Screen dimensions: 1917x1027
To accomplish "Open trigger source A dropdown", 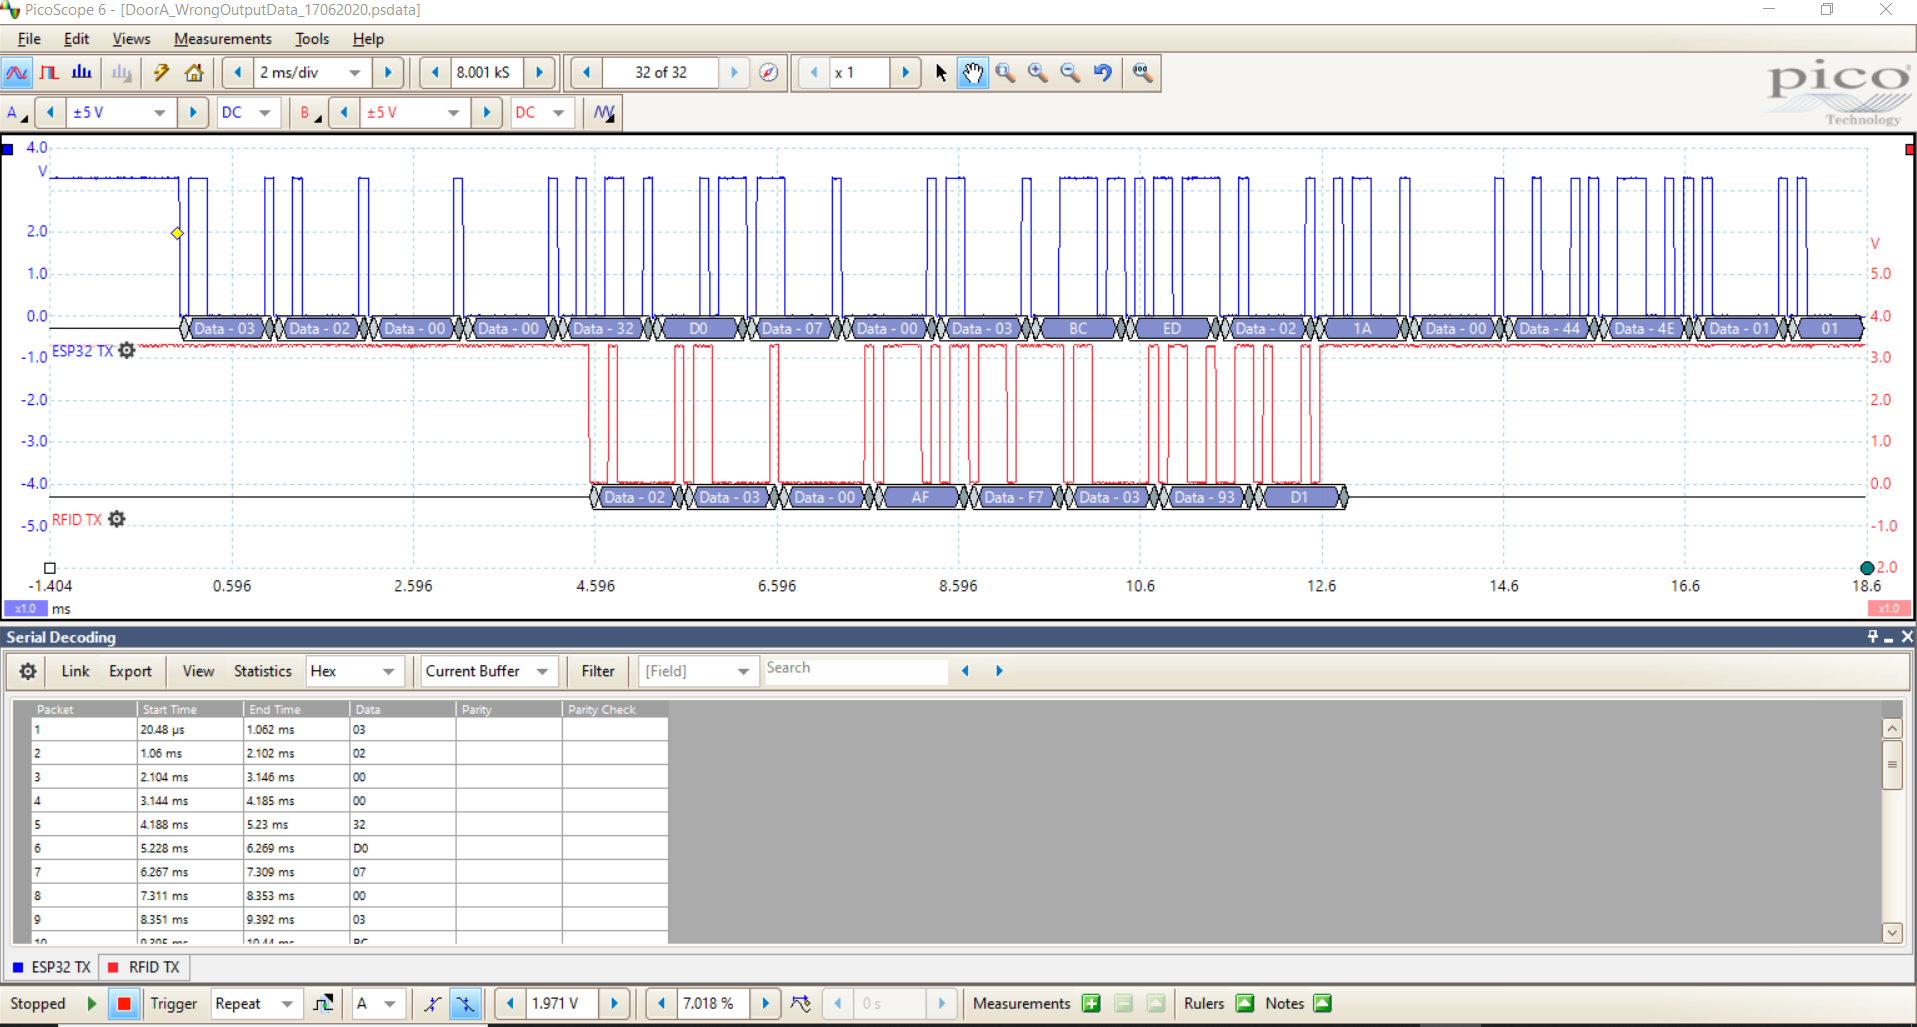I will click(x=376, y=1003).
